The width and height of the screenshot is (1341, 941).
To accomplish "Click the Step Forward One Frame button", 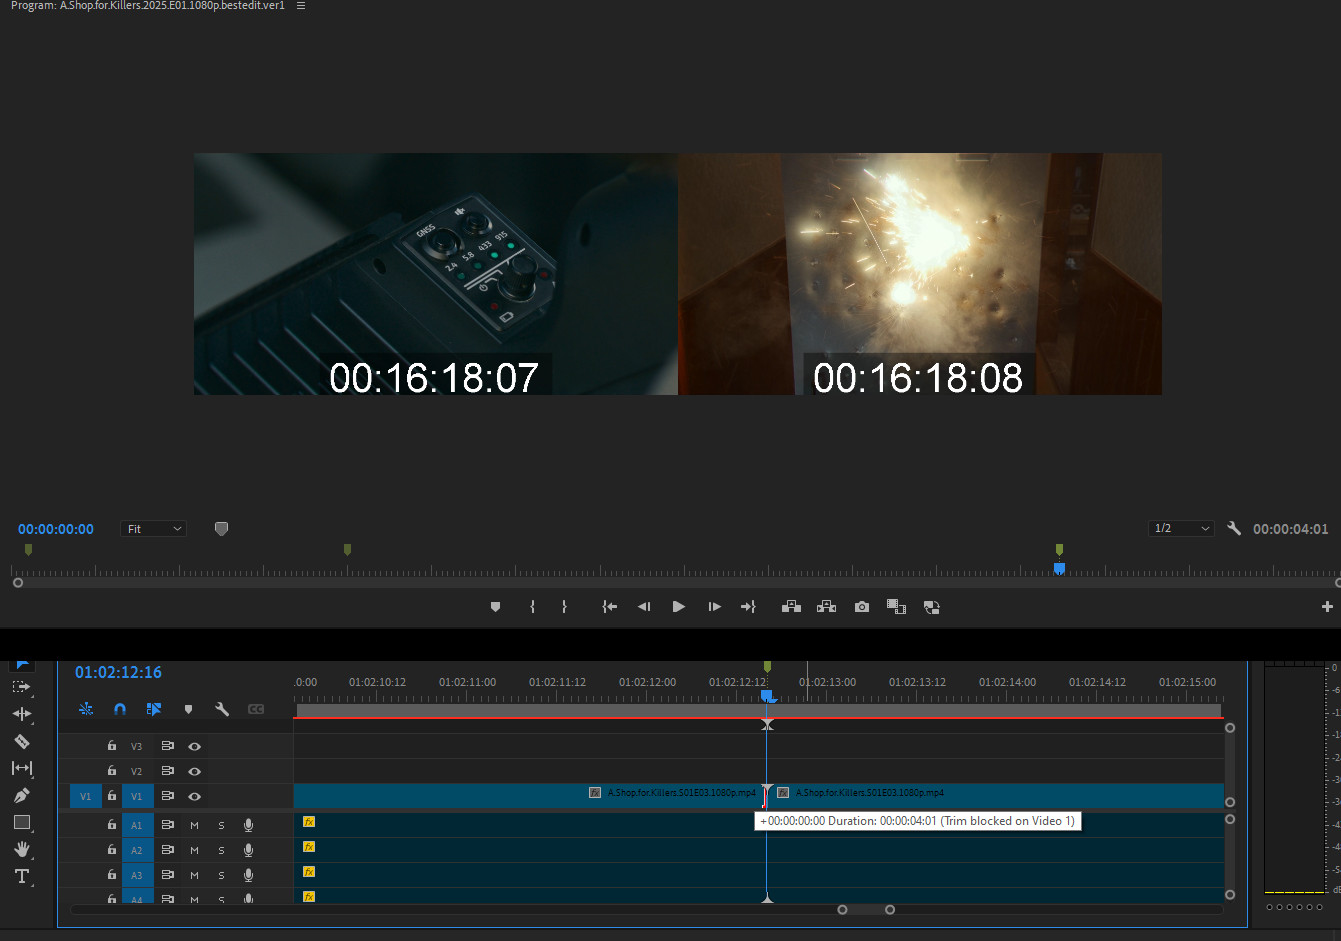I will (x=714, y=607).
